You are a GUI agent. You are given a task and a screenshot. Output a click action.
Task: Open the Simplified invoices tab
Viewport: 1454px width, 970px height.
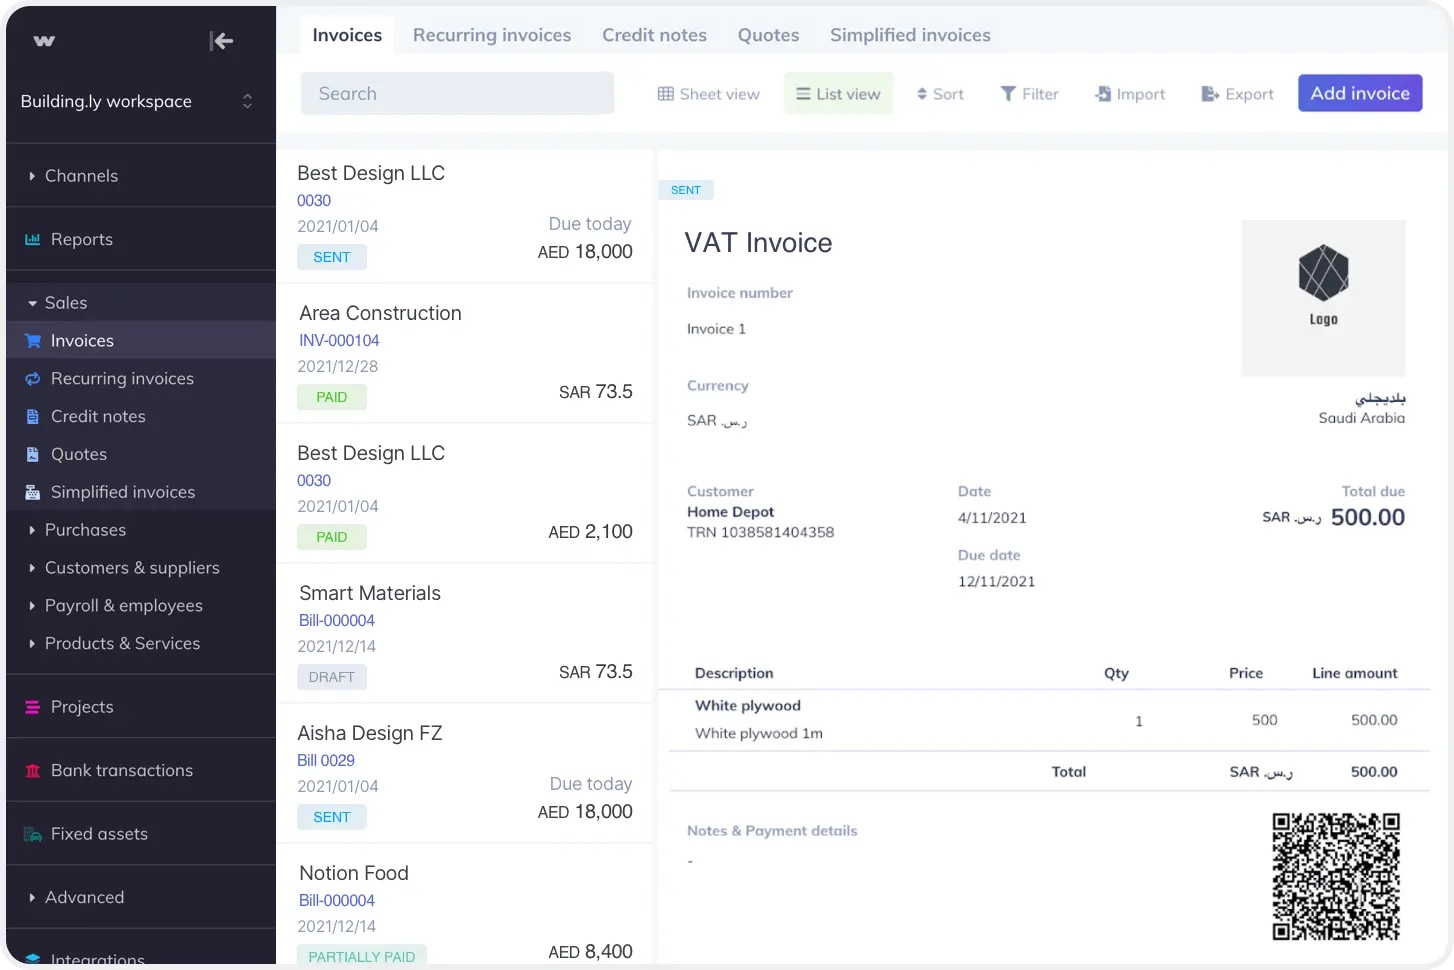(x=908, y=34)
